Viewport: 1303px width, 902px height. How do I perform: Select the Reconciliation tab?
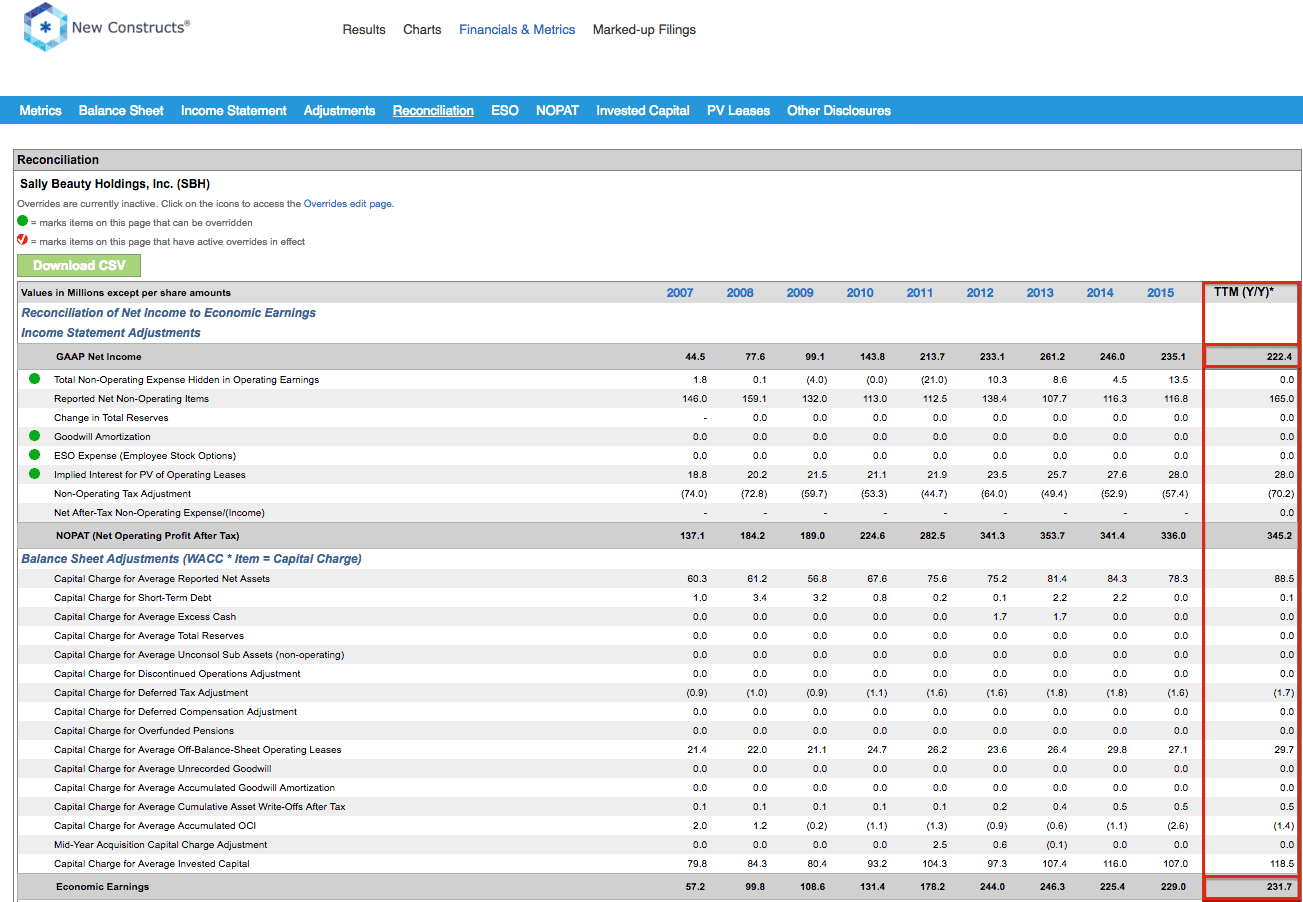point(433,111)
